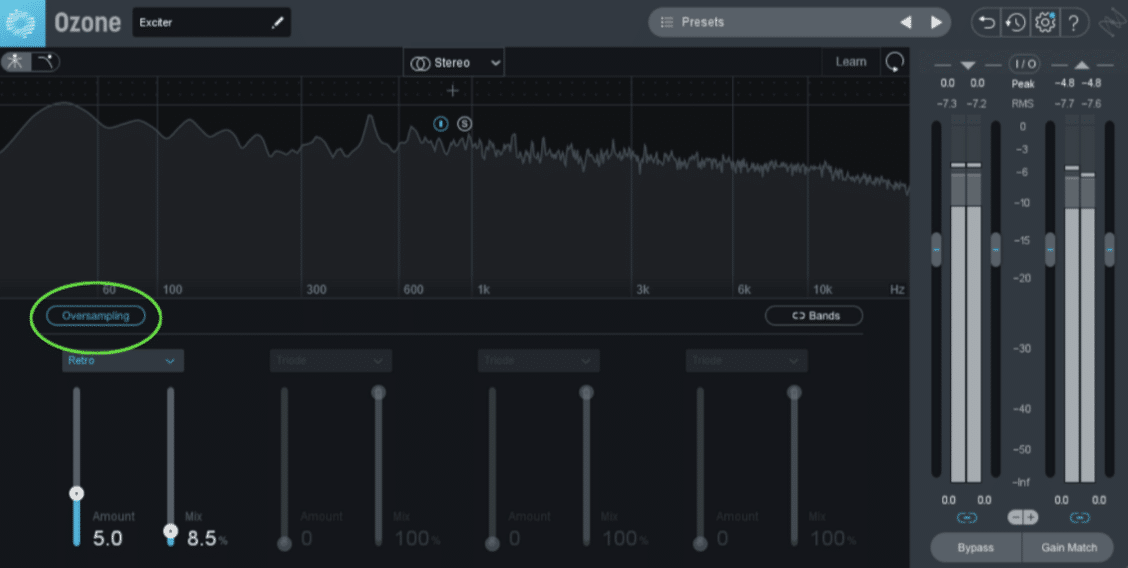Click the plus gain adjust button
Screen dimensions: 1128x568
[1031, 518]
